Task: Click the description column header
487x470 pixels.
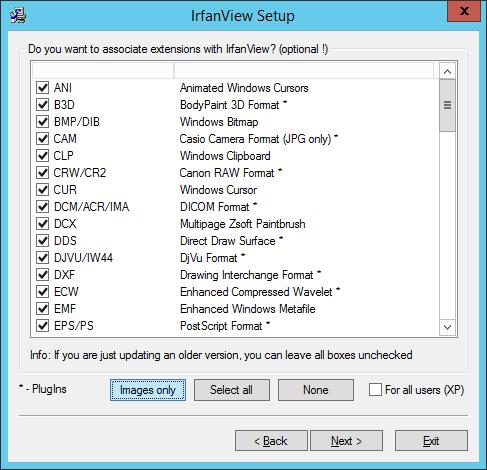Action: click(304, 71)
